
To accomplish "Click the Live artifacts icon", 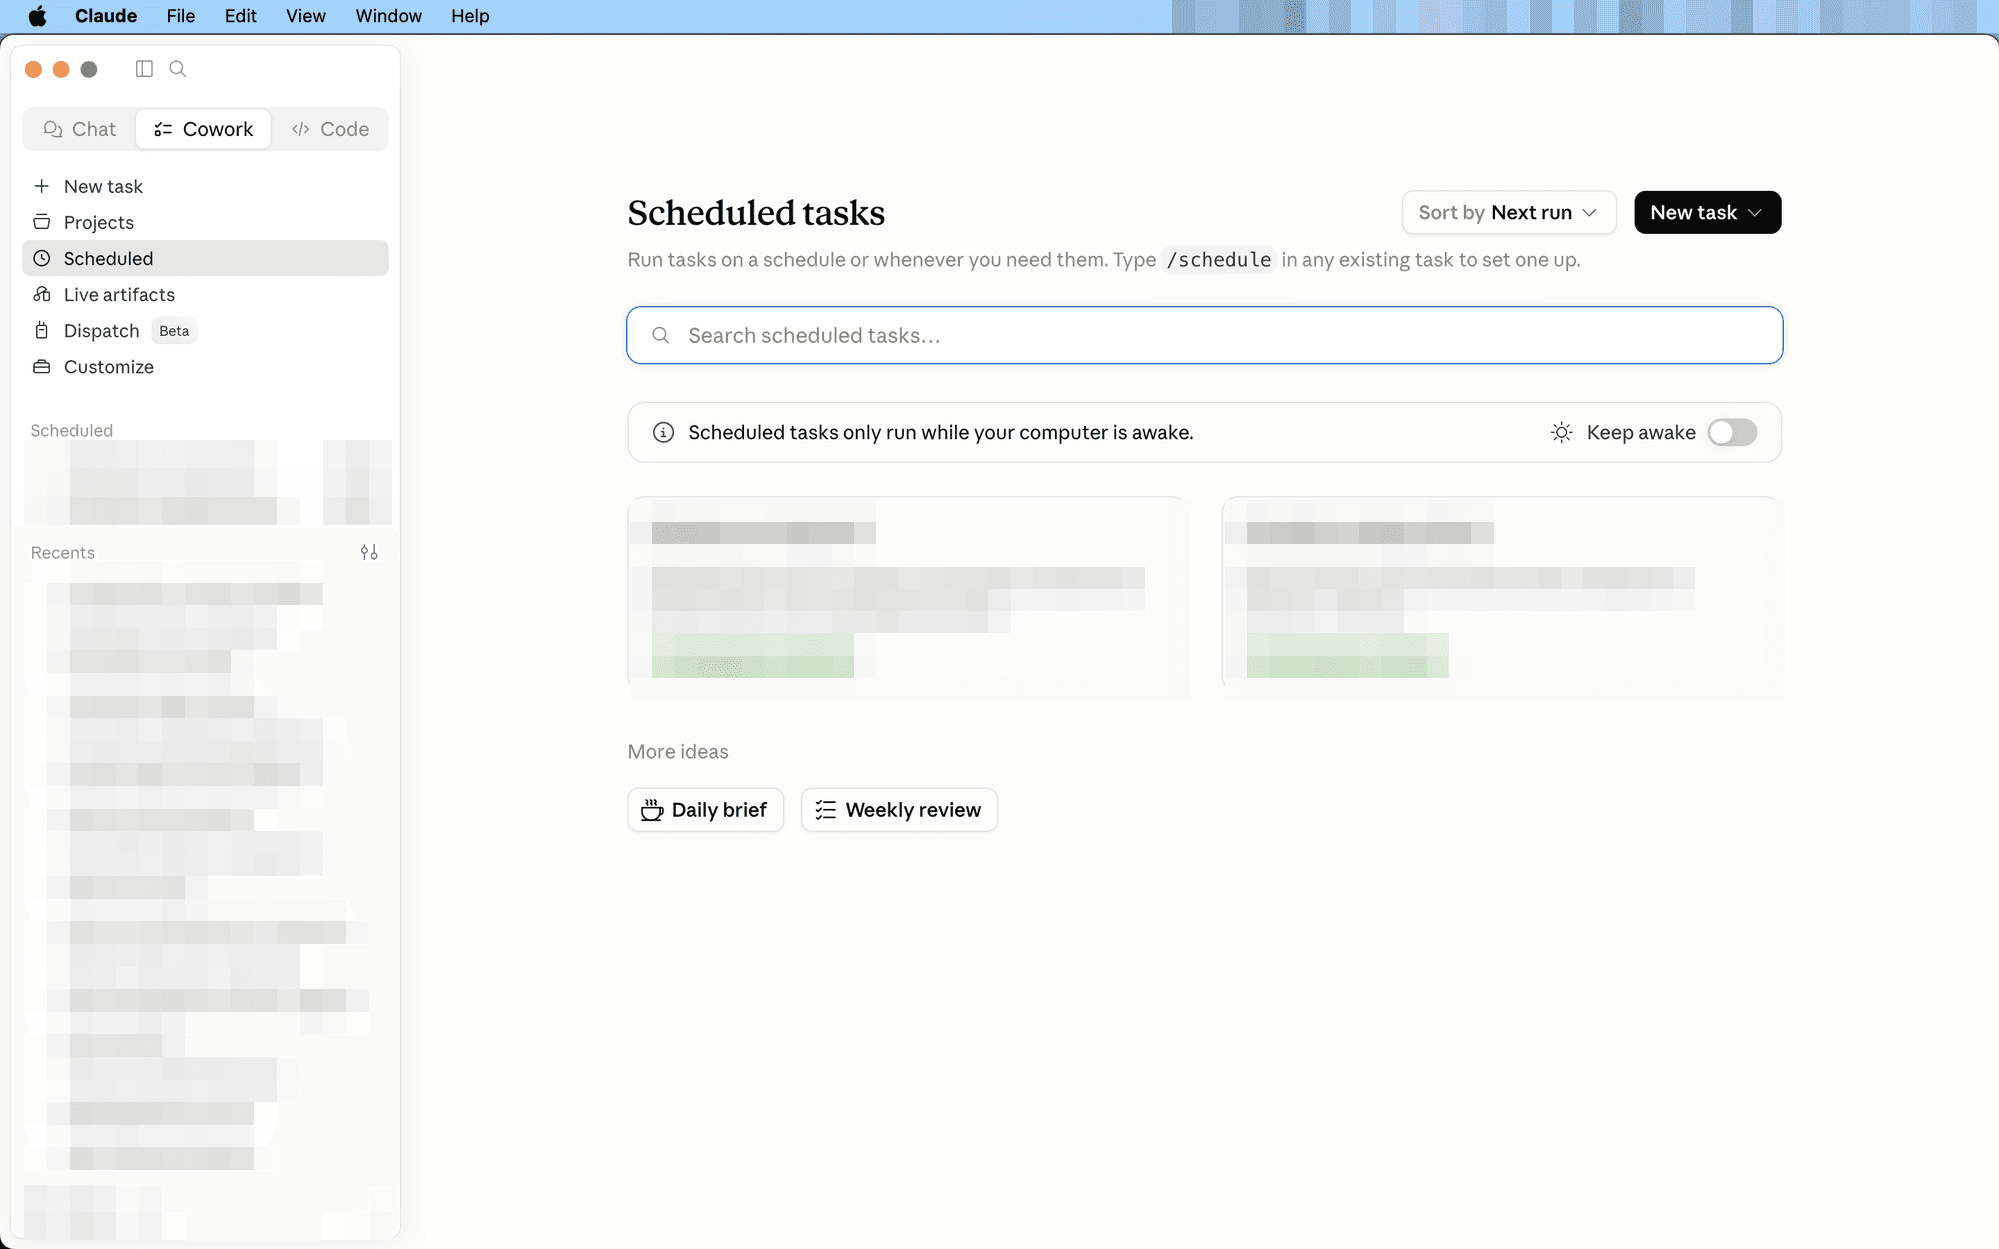I will click(x=42, y=294).
